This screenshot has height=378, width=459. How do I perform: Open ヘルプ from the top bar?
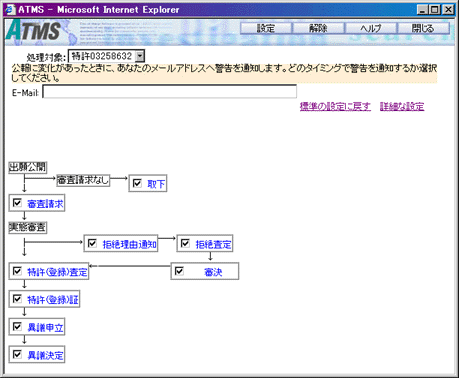[371, 28]
